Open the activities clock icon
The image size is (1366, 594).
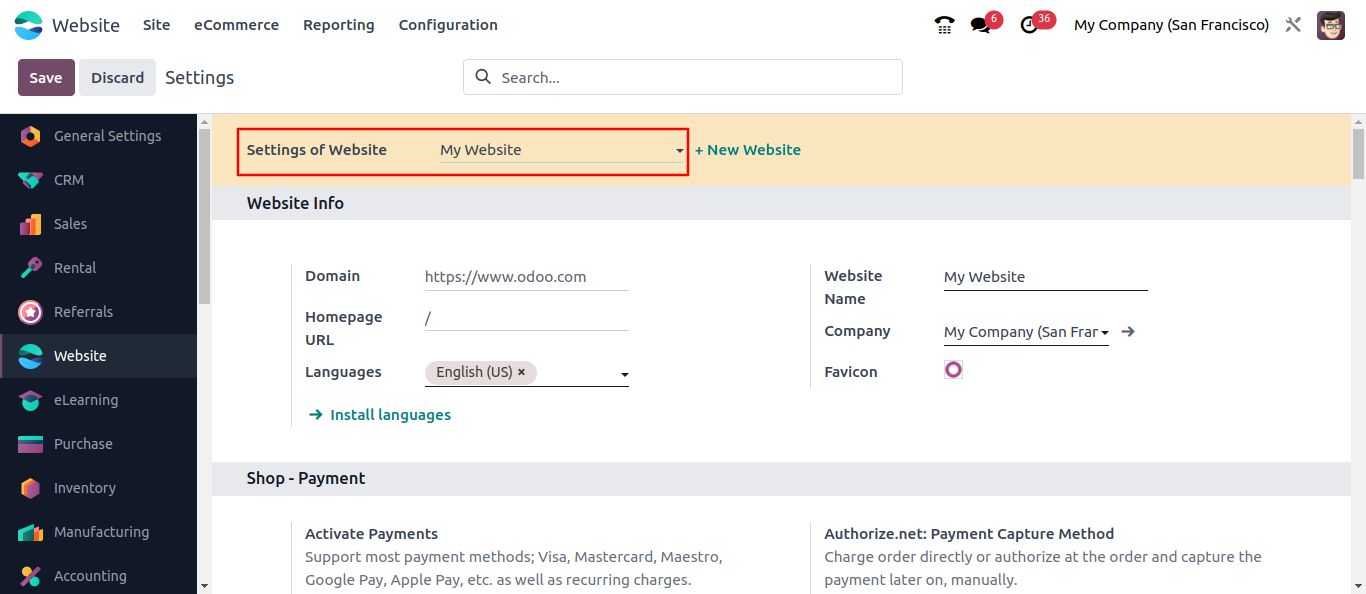pyautogui.click(x=1029, y=26)
